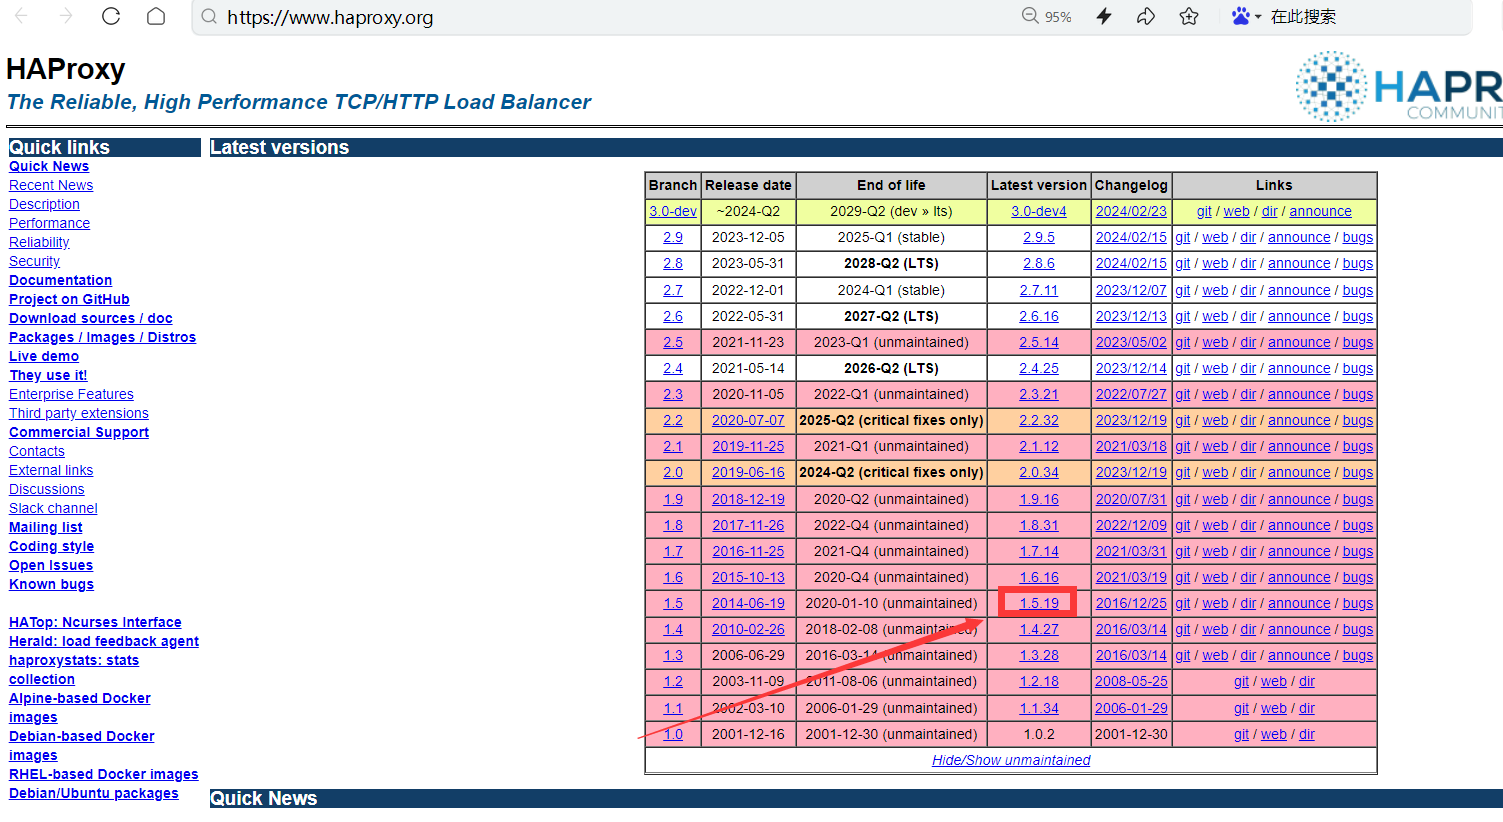Open the Coding style link
1503x822 pixels.
click(x=51, y=546)
